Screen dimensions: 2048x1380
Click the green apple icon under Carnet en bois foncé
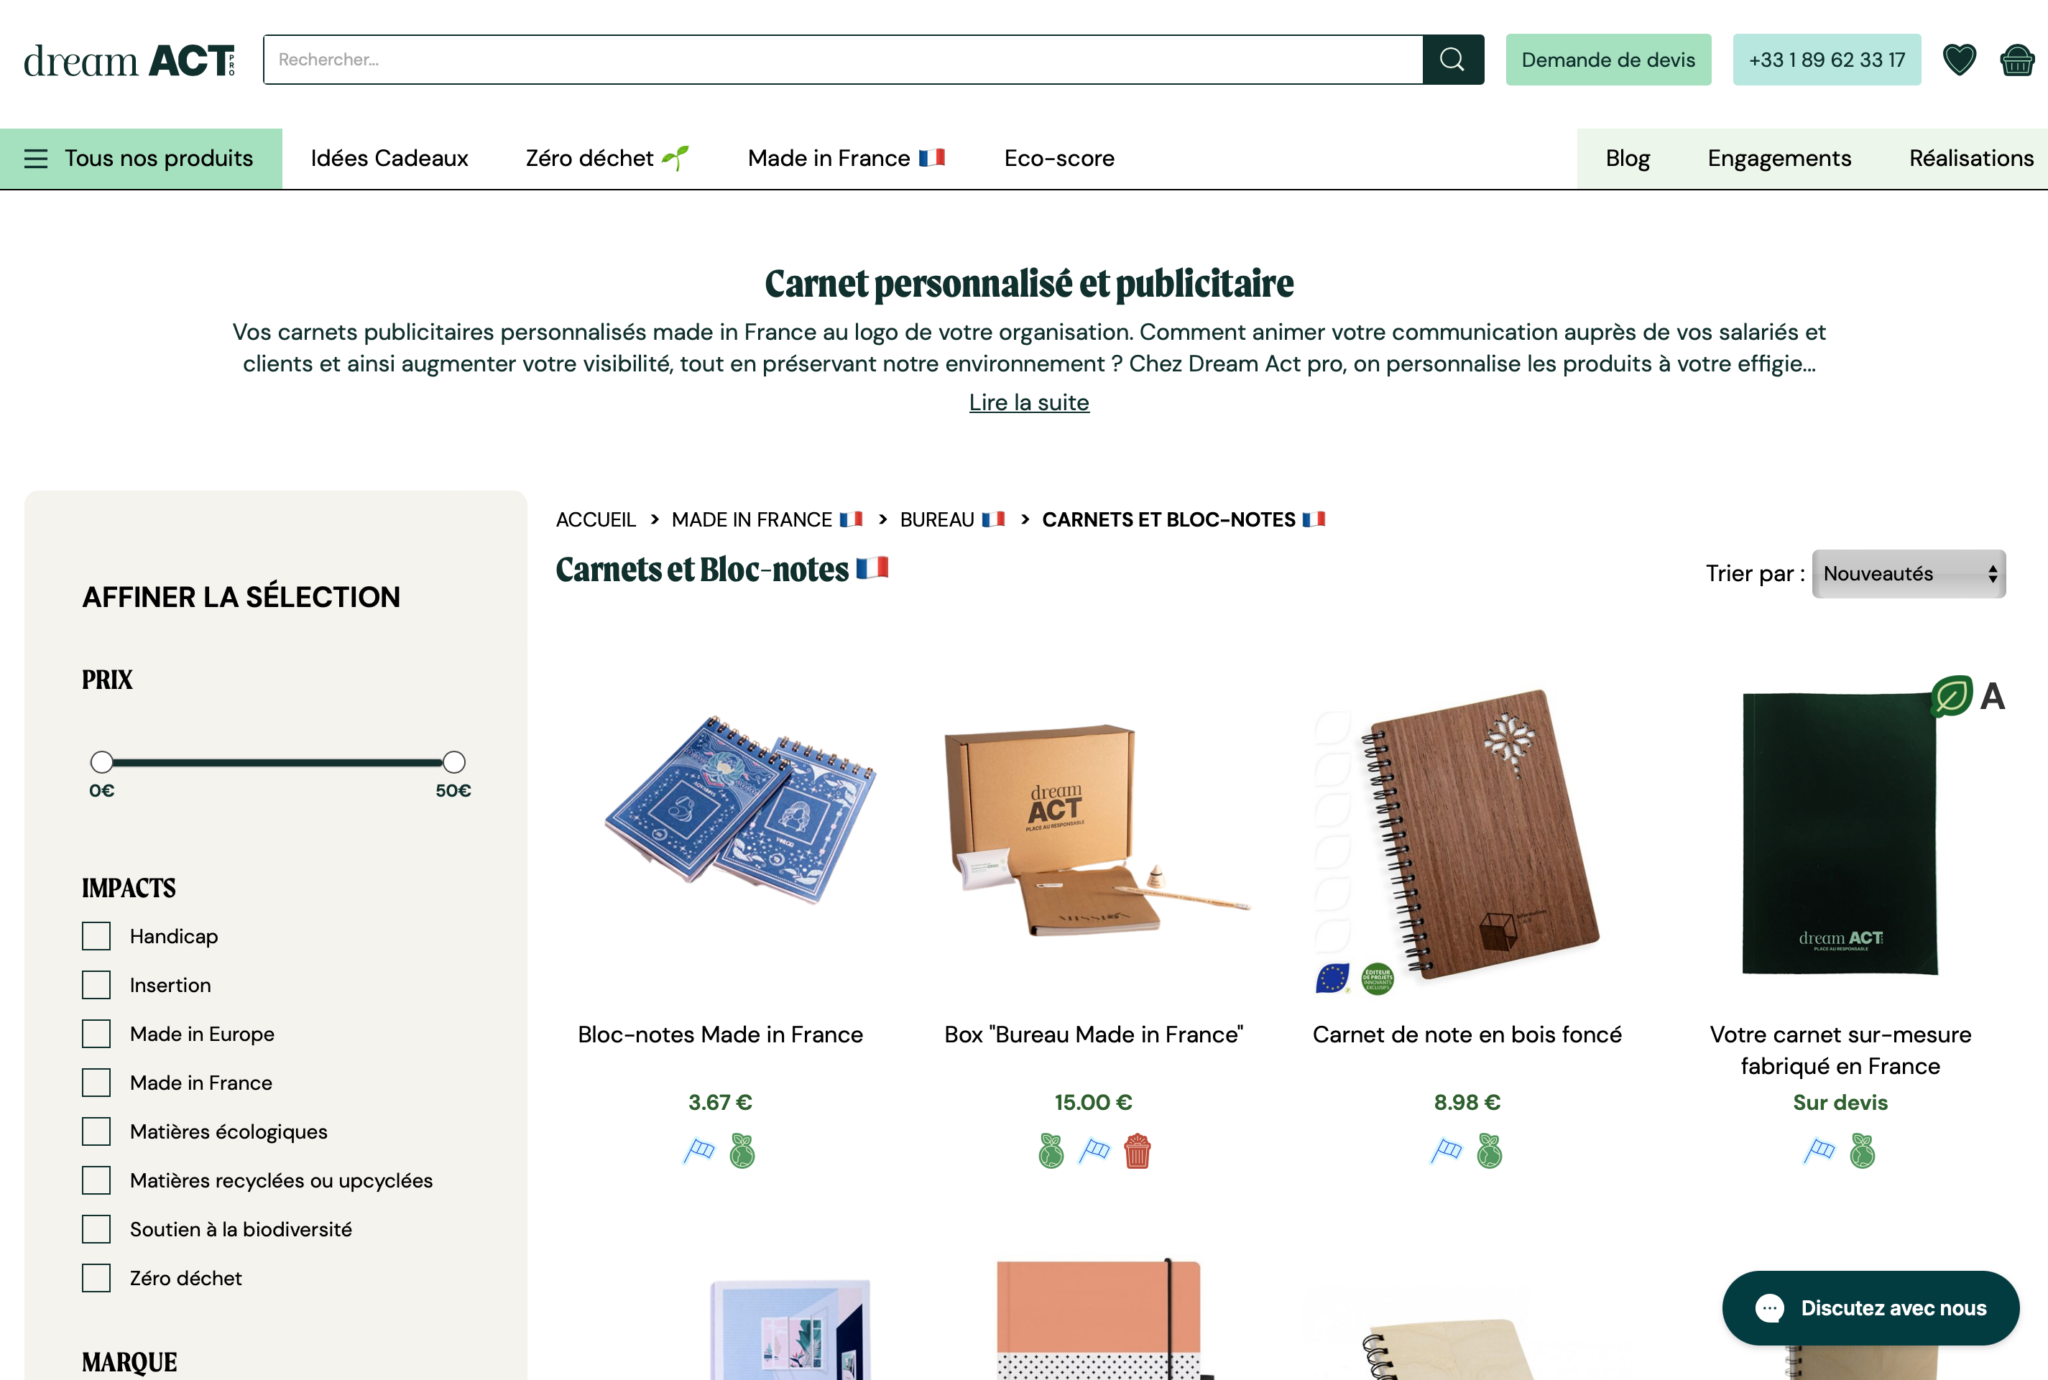click(1490, 1151)
